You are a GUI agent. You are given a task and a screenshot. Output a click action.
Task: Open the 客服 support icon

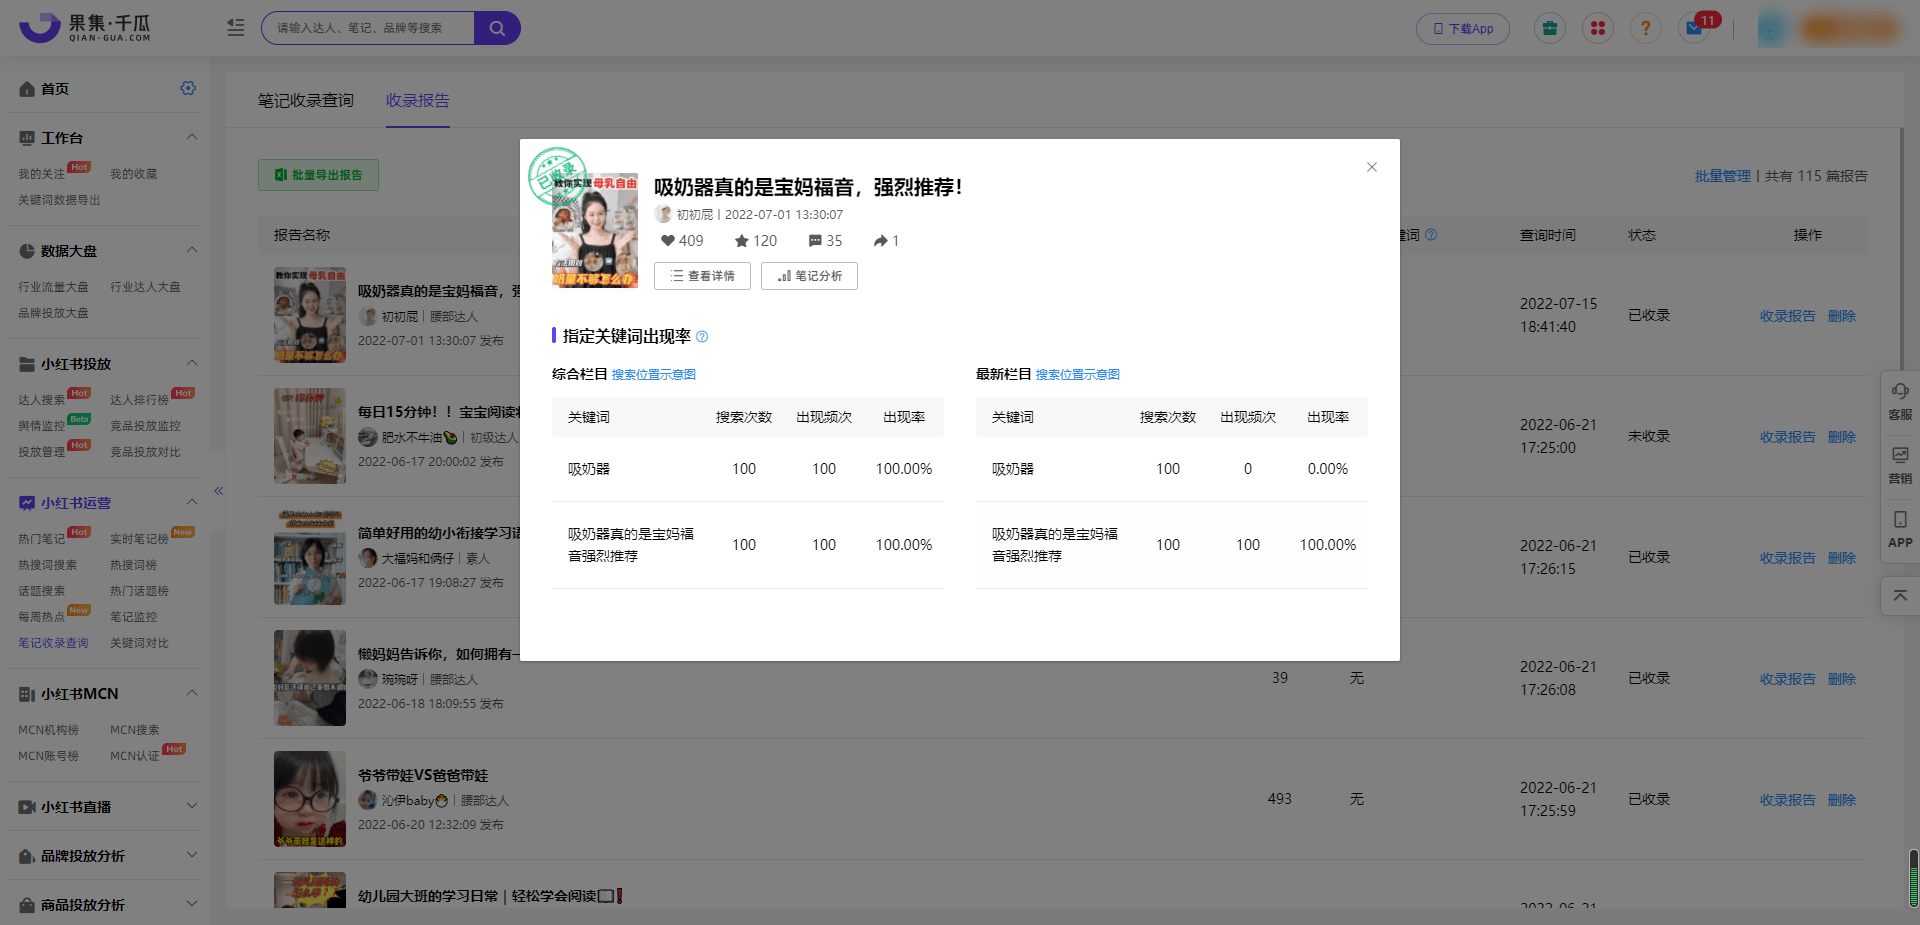tap(1900, 401)
